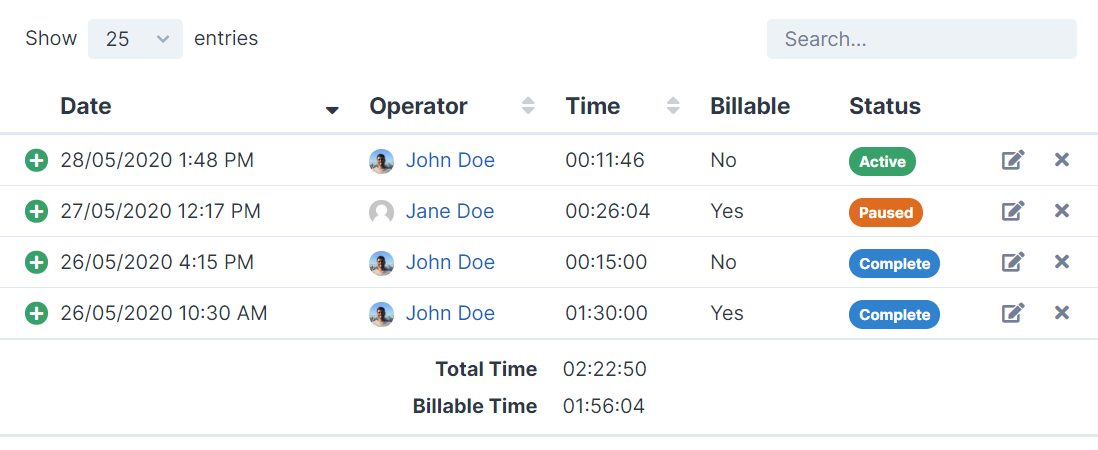Sort the table by Operator column

click(418, 106)
